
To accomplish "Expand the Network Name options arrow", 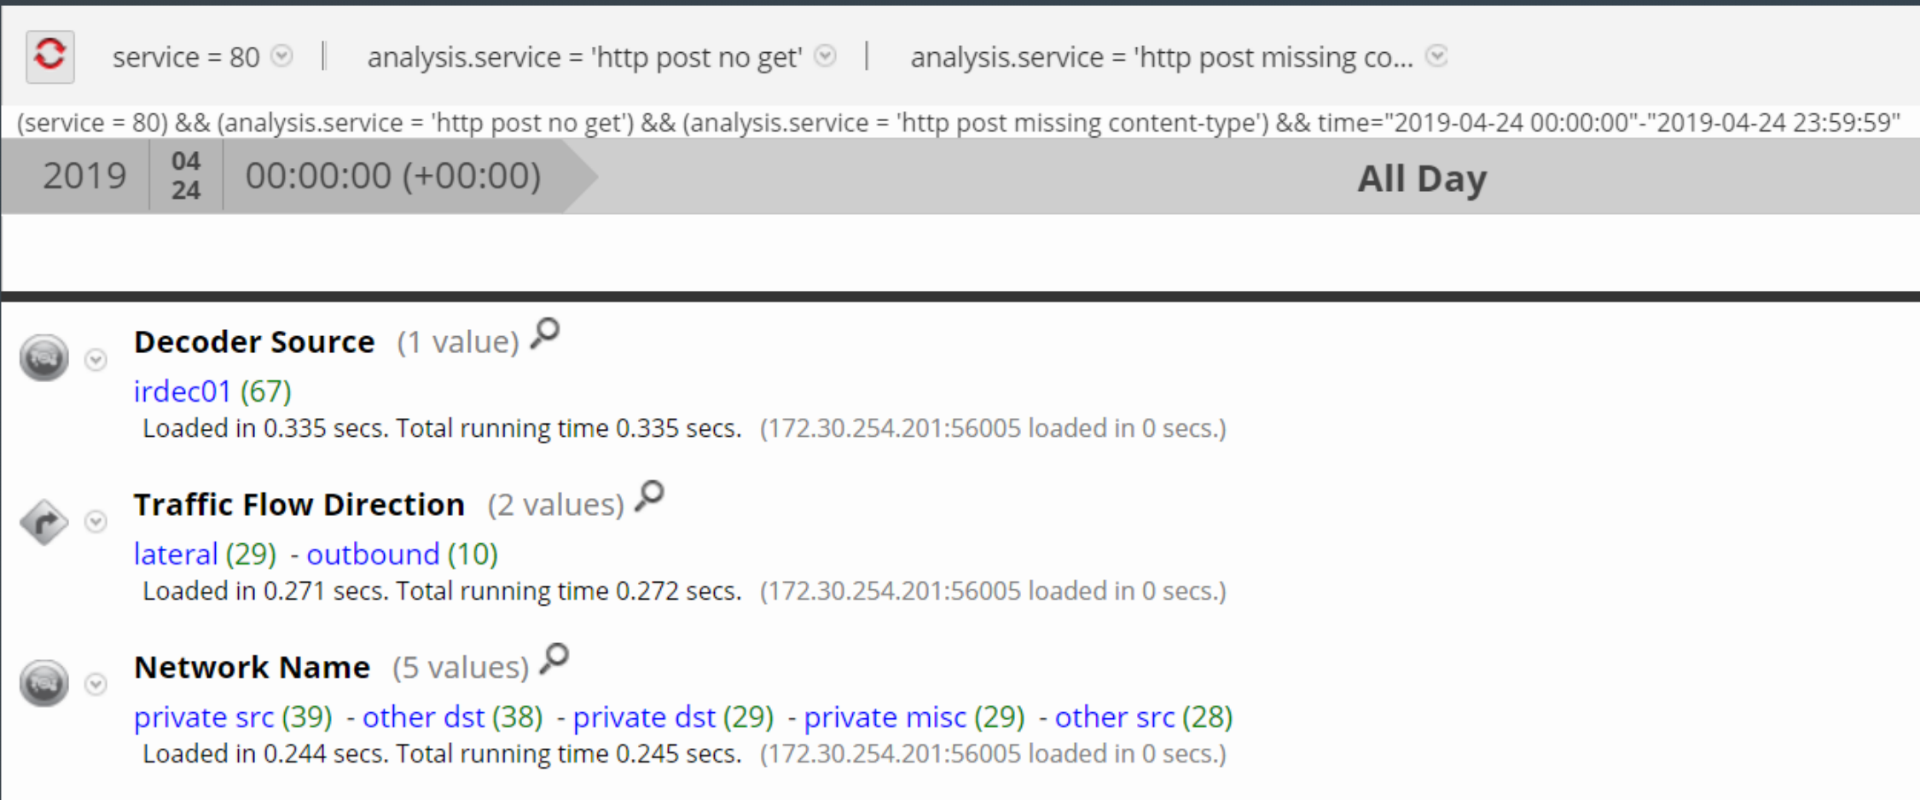I will click(96, 685).
